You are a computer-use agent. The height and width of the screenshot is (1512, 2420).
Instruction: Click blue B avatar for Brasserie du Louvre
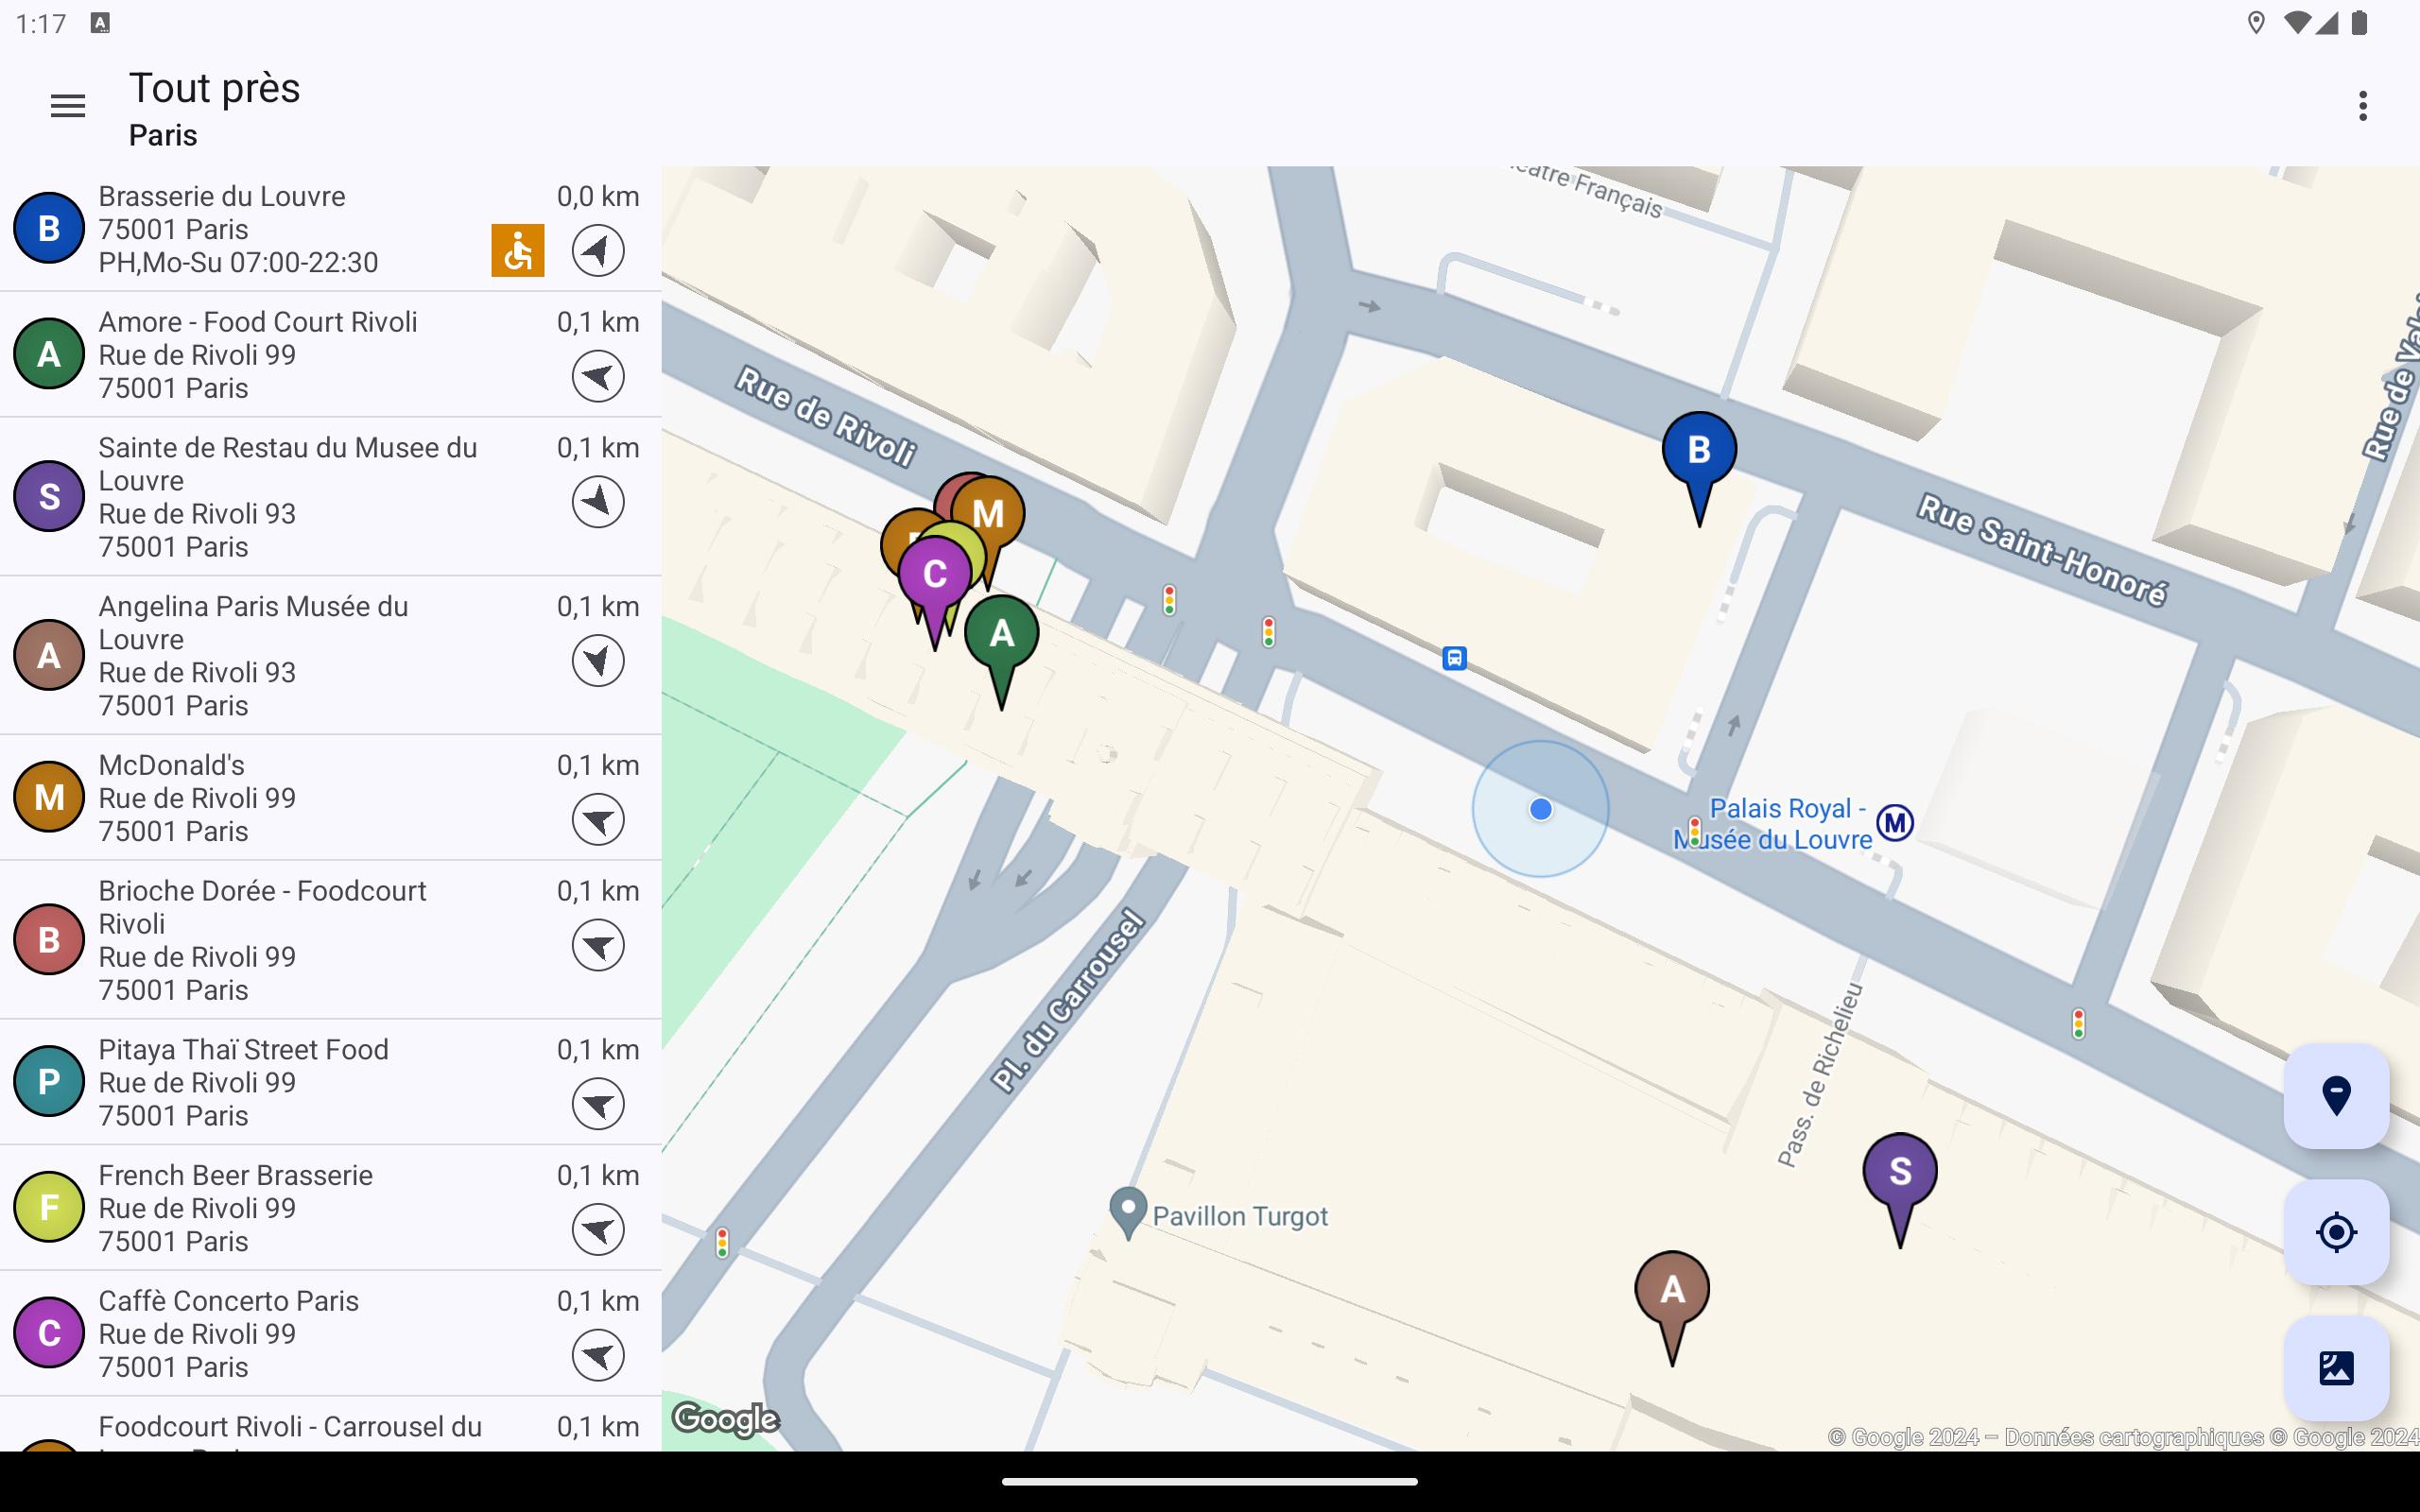click(x=48, y=229)
